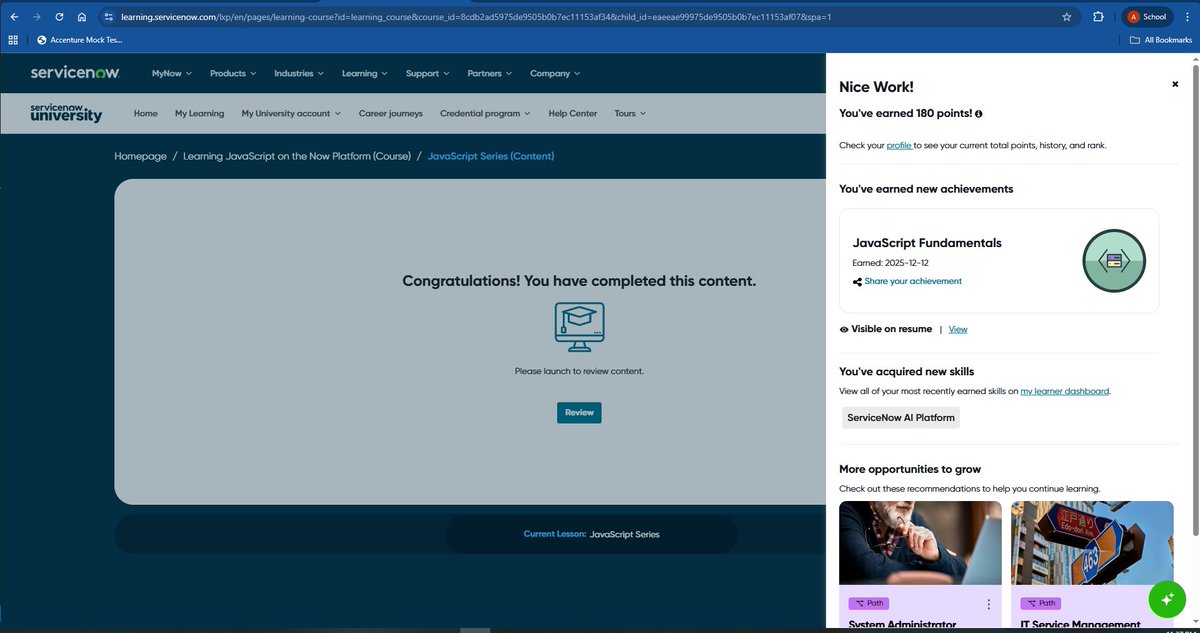This screenshot has width=1200, height=633.
Task: Open IT Service Management path thumbnail
Action: (1092, 543)
